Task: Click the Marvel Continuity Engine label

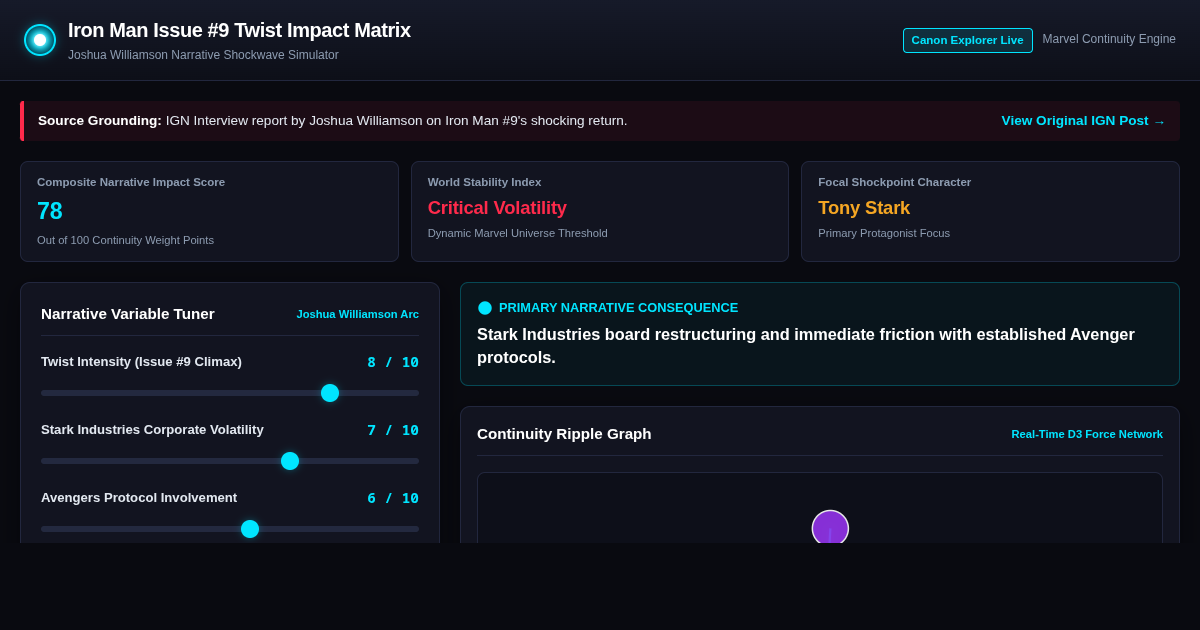Action: (1109, 39)
